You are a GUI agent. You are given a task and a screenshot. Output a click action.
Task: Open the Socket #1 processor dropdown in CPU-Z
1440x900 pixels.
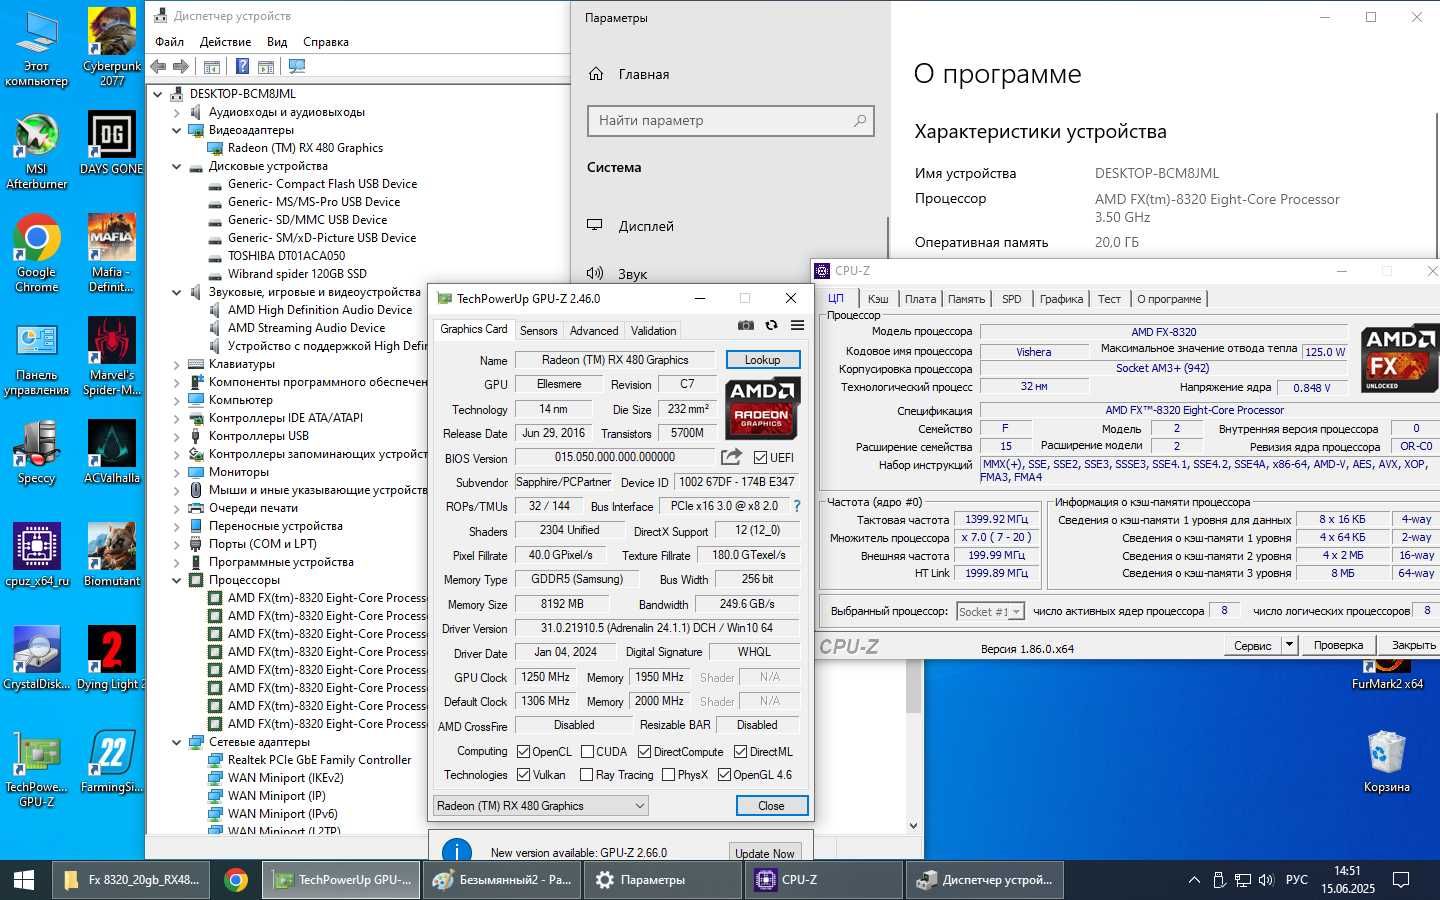[989, 611]
